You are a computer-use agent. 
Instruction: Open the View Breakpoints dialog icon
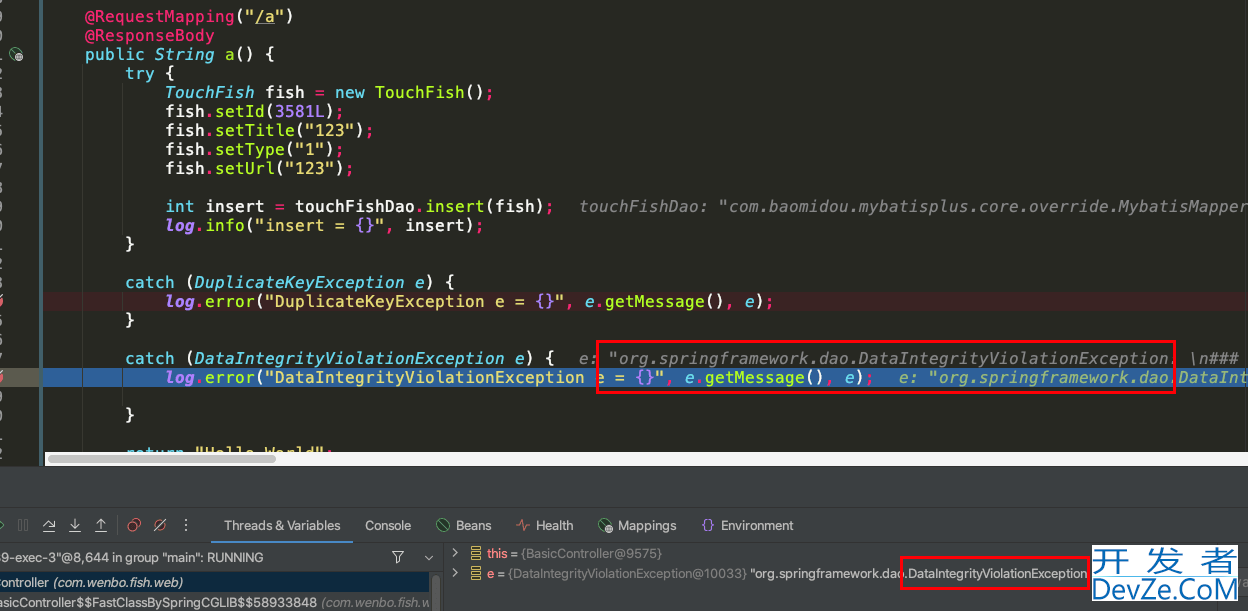point(134,525)
